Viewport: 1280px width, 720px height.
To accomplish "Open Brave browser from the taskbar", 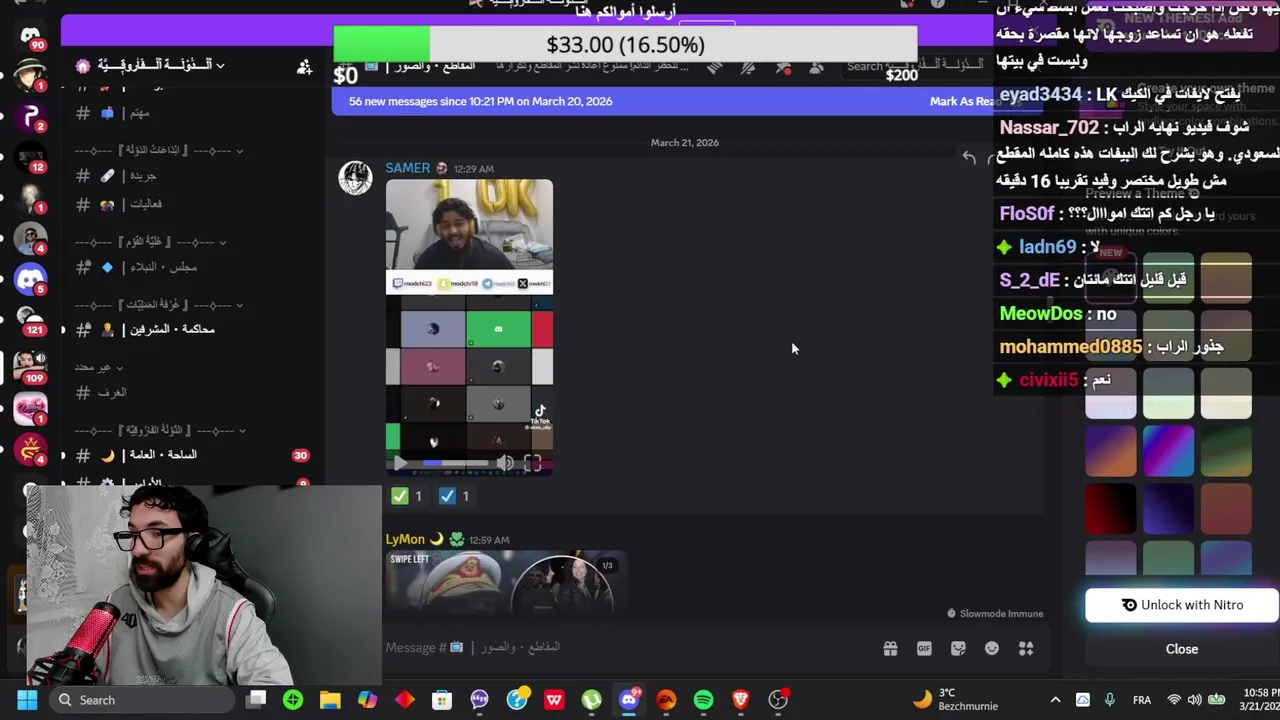I will [740, 700].
